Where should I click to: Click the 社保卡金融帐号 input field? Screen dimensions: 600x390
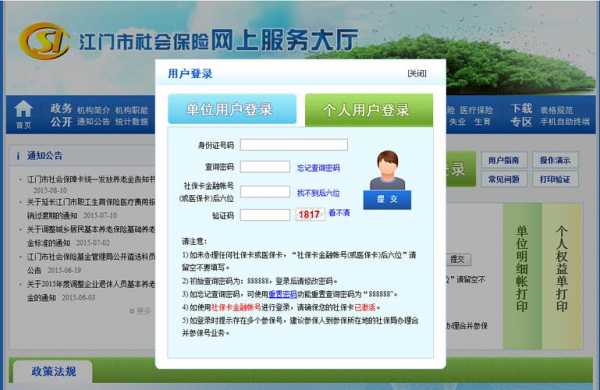click(x=265, y=192)
